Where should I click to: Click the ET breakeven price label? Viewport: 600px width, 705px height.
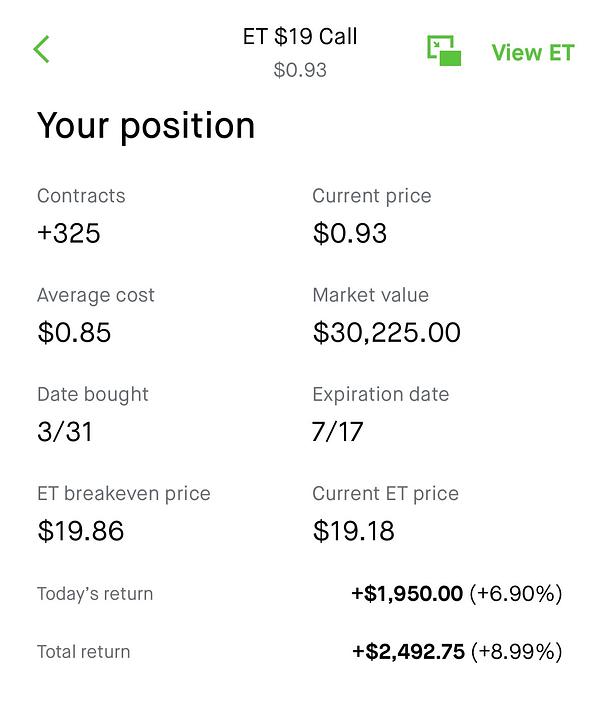click(124, 493)
